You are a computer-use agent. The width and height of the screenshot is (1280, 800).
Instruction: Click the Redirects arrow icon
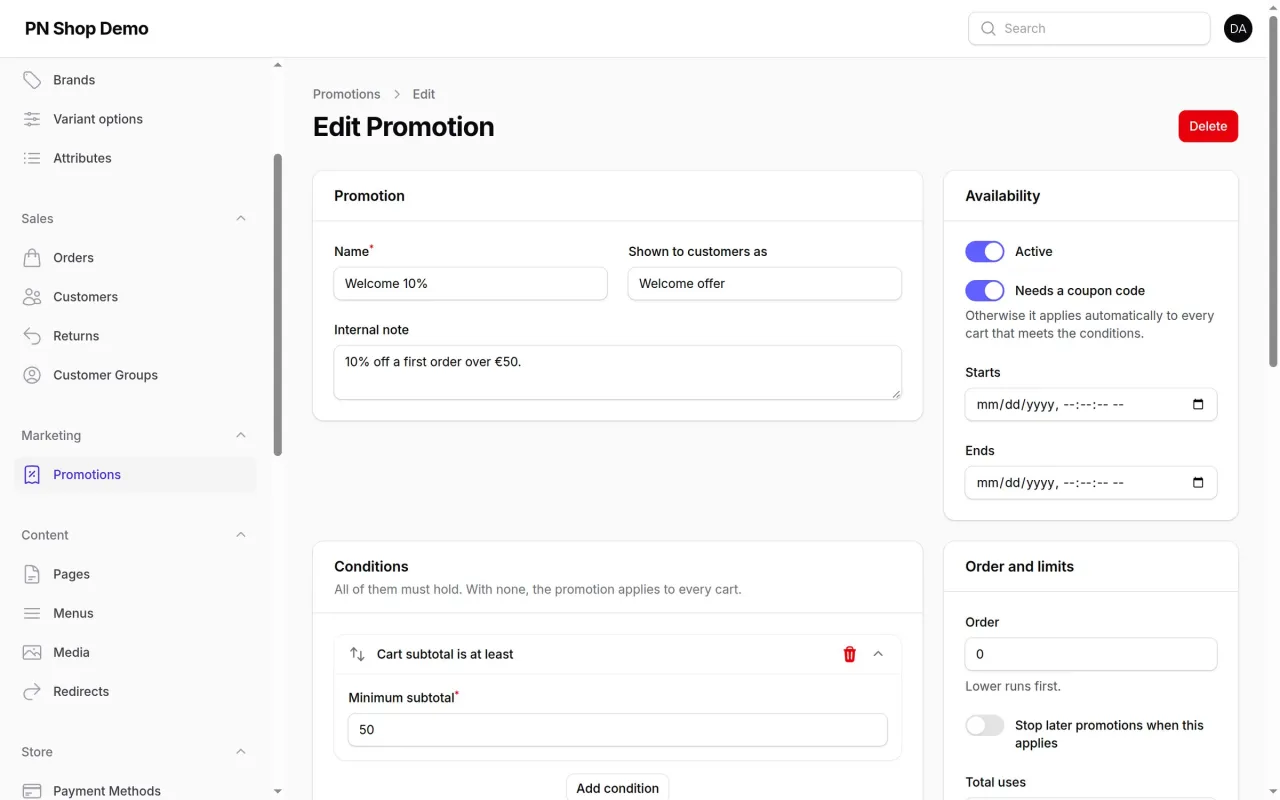coord(32,691)
